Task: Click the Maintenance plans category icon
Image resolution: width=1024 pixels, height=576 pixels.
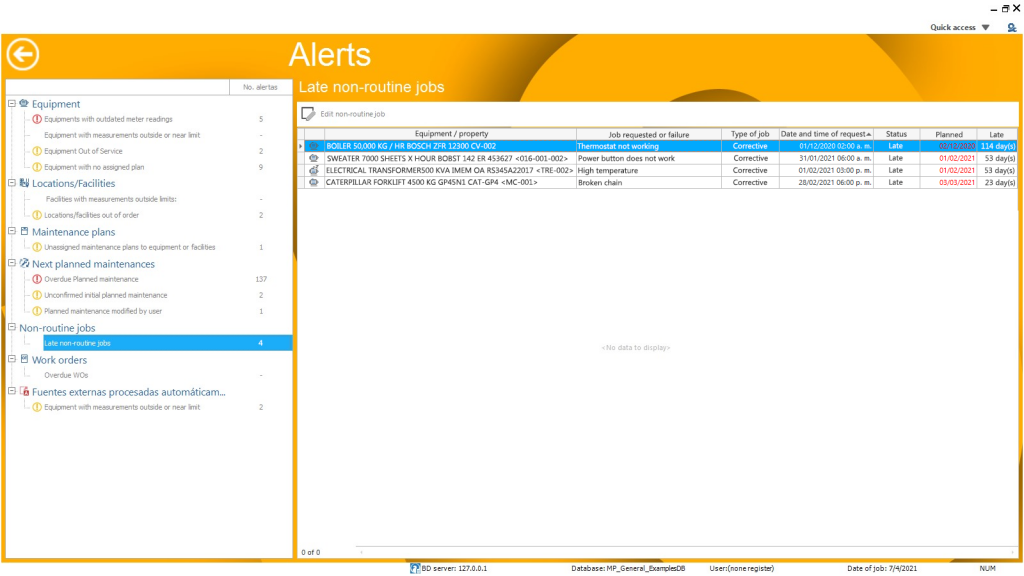Action: [x=24, y=231]
